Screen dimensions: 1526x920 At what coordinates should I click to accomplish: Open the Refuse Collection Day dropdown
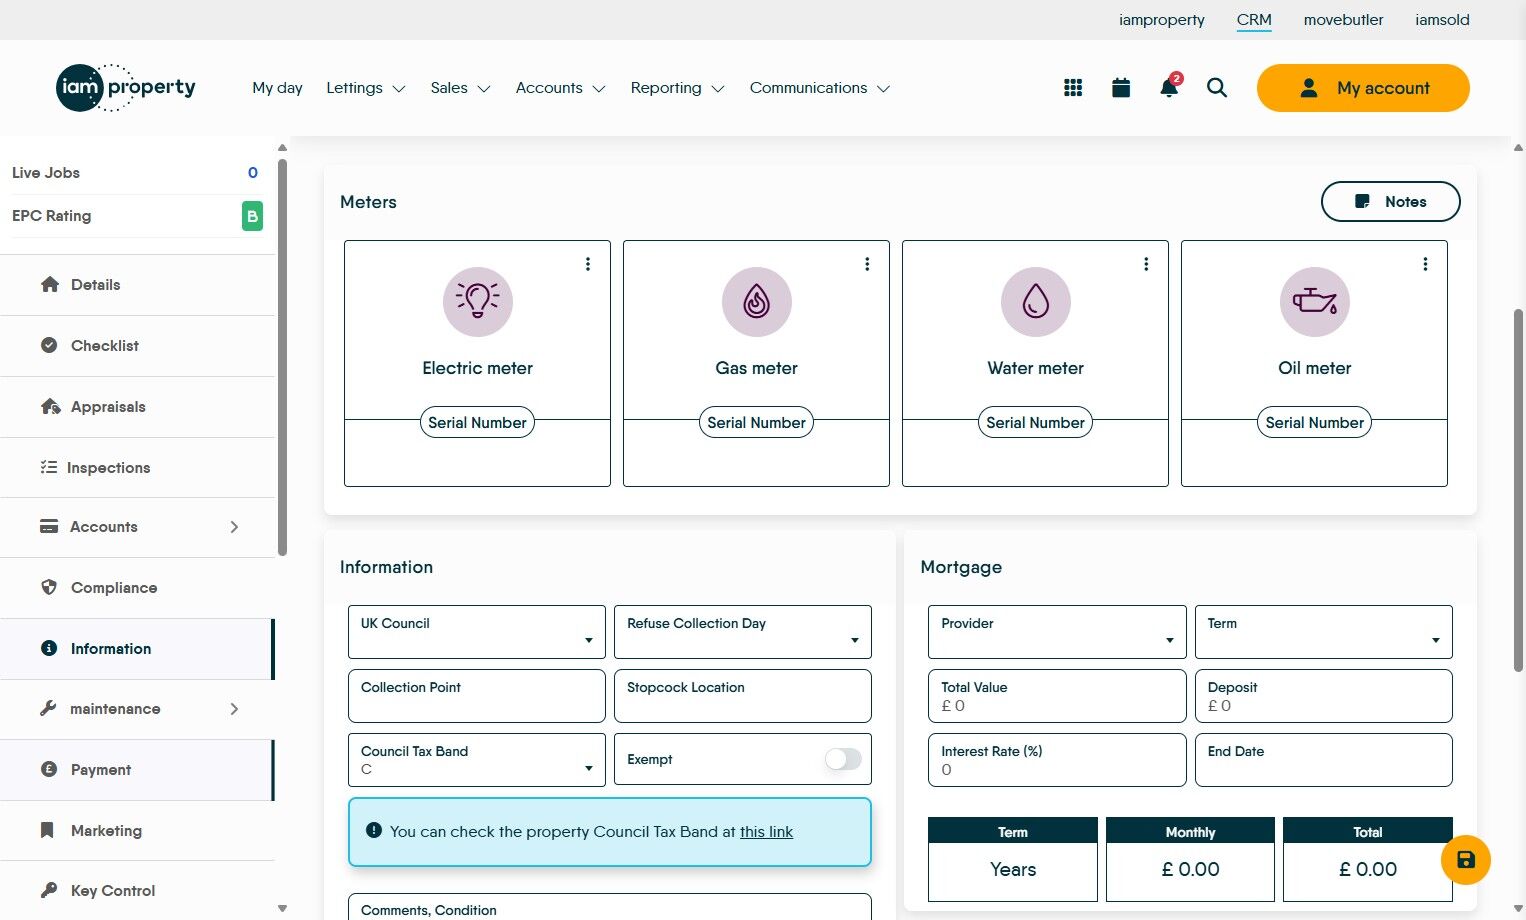pyautogui.click(x=743, y=632)
